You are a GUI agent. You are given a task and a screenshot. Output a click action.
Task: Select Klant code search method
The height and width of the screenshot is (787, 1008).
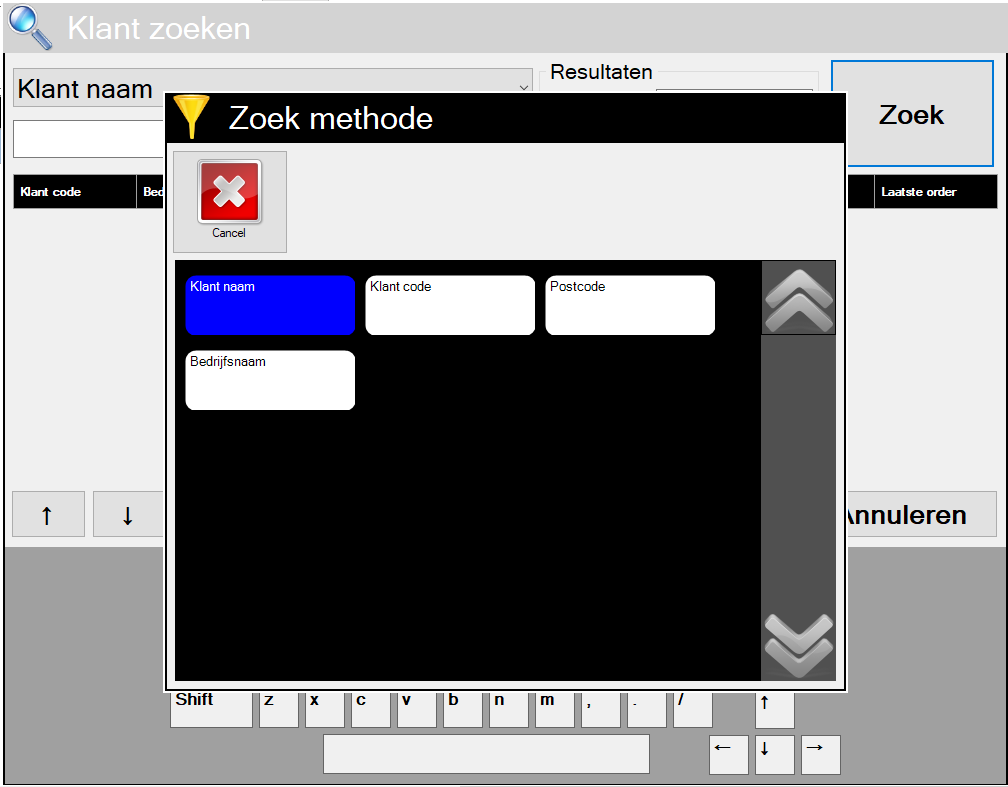(x=450, y=305)
